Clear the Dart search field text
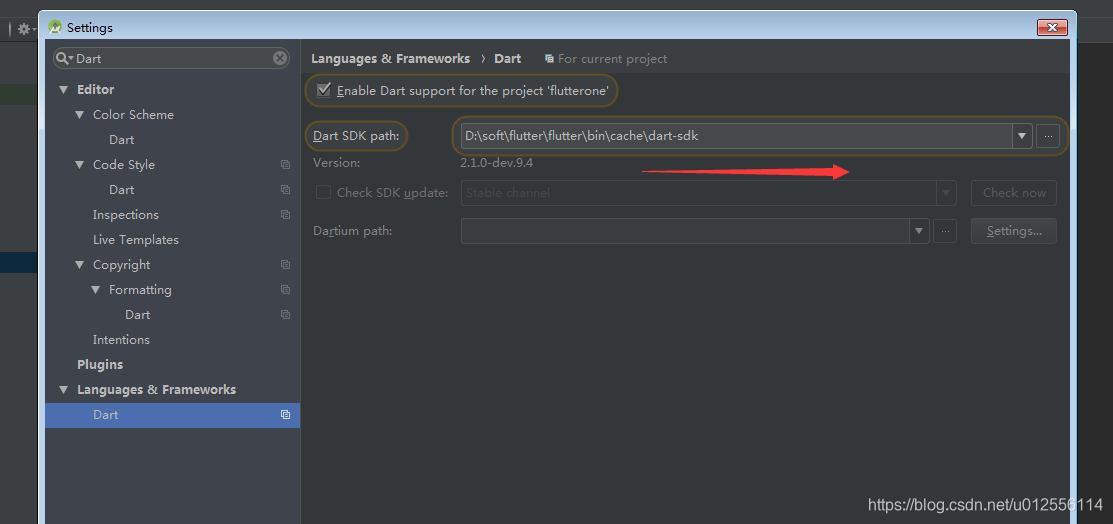Screen dimensions: 1113x524 [280, 58]
